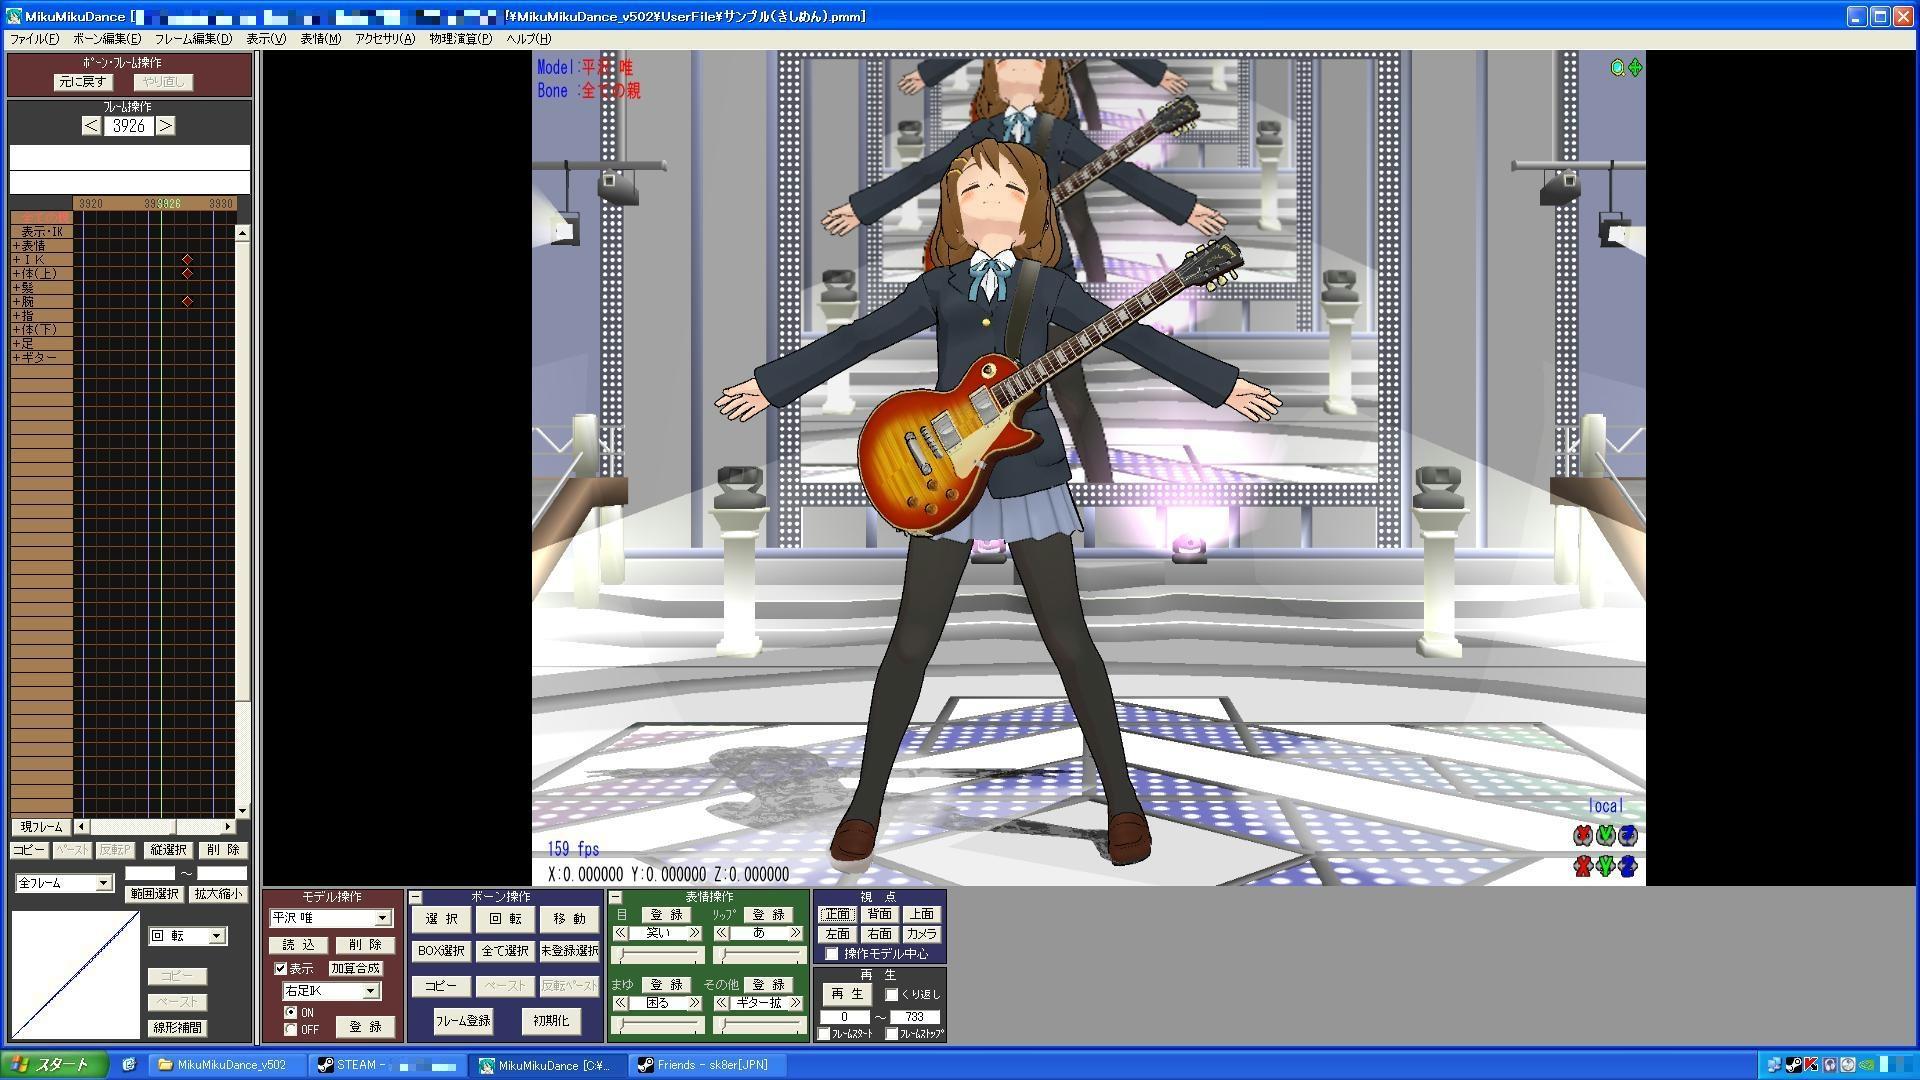This screenshot has width=1920, height=1080.
Task: Enable the 操作モデル中心 checkbox
Action: [x=832, y=954]
